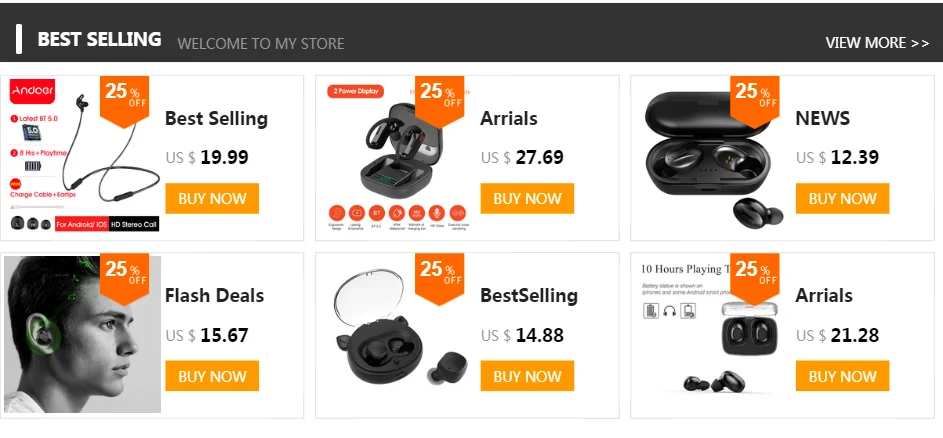Click BUY NOW for the $19.99 item

pyautogui.click(x=212, y=198)
